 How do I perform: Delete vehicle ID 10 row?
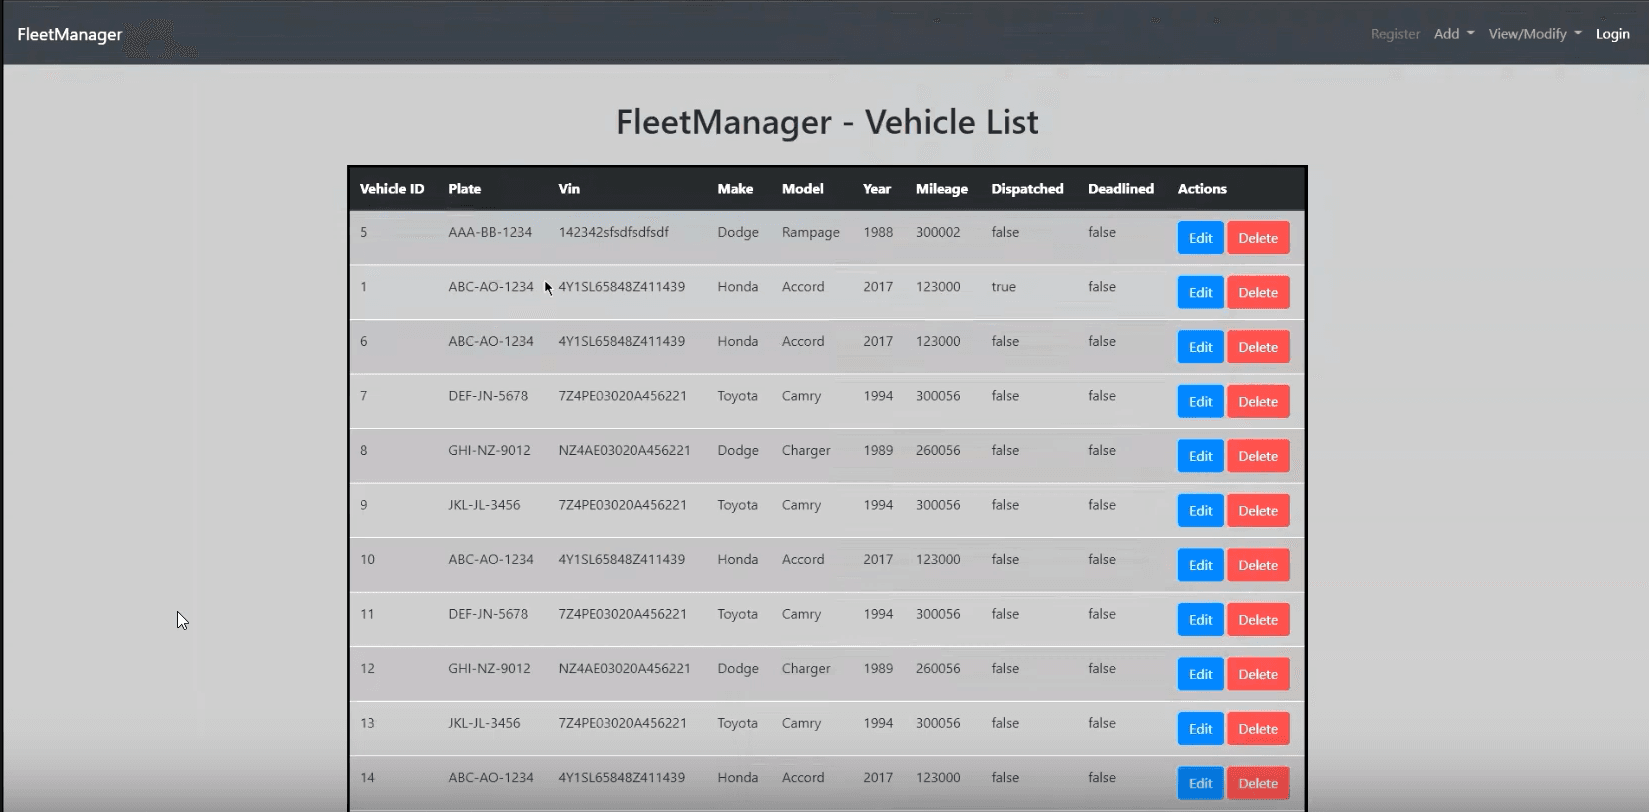pos(1258,565)
